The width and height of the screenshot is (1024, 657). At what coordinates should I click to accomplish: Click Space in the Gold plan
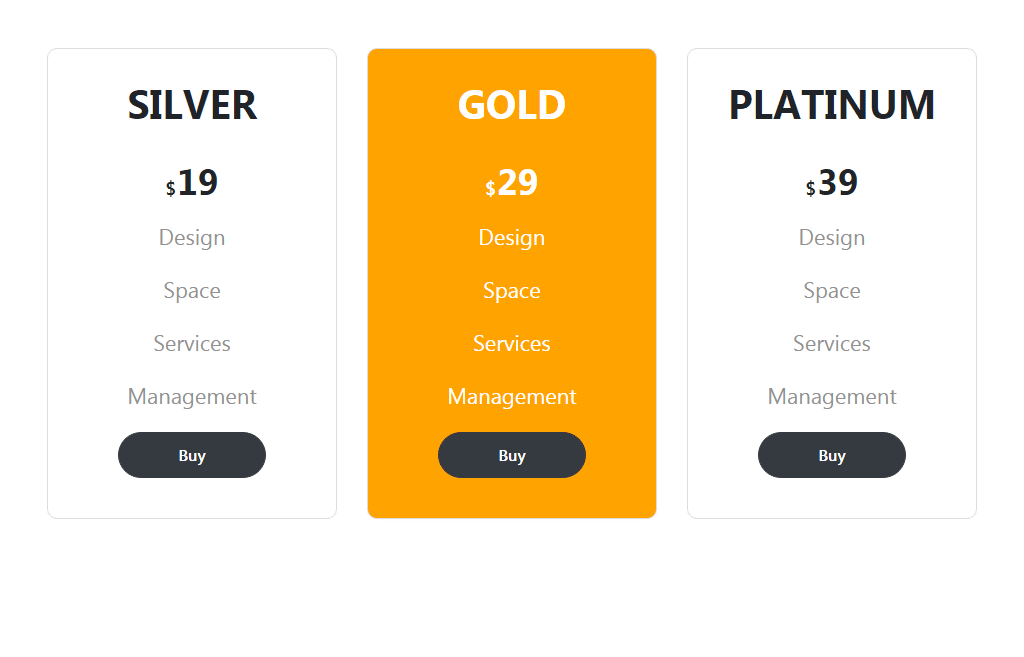click(512, 290)
